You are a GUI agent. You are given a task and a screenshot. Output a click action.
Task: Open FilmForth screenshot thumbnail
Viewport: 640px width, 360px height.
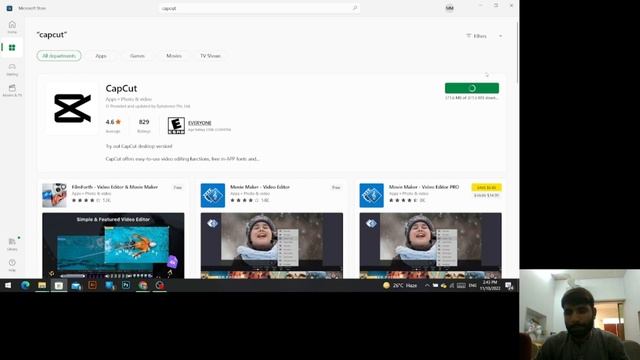(113, 245)
